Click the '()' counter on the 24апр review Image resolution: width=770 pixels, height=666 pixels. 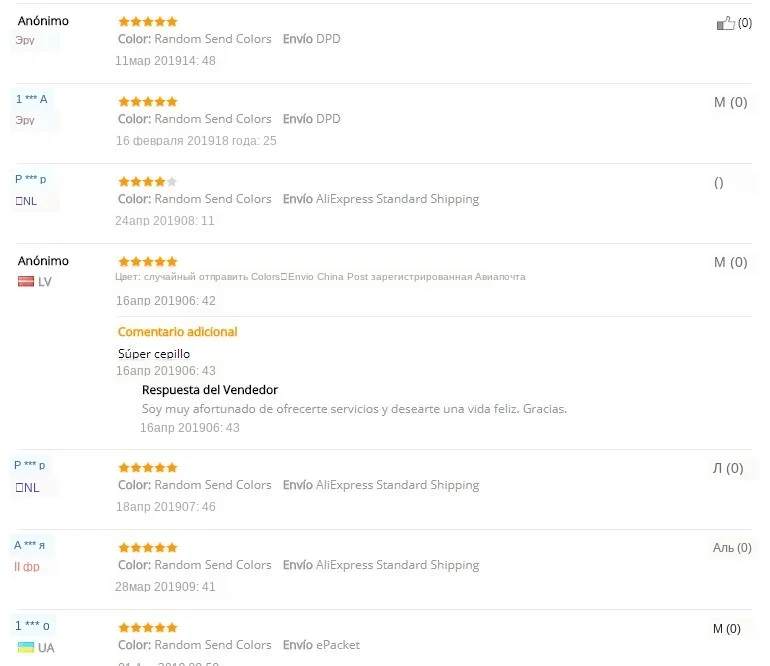point(719,183)
